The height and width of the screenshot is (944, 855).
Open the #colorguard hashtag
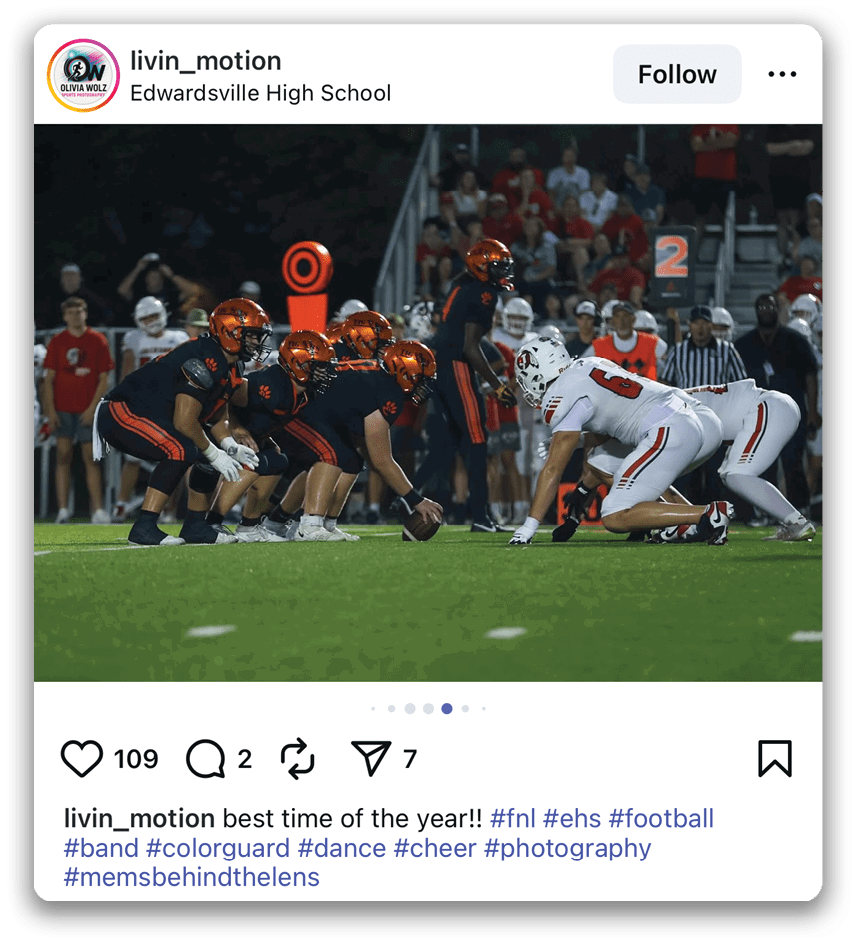coord(218,848)
